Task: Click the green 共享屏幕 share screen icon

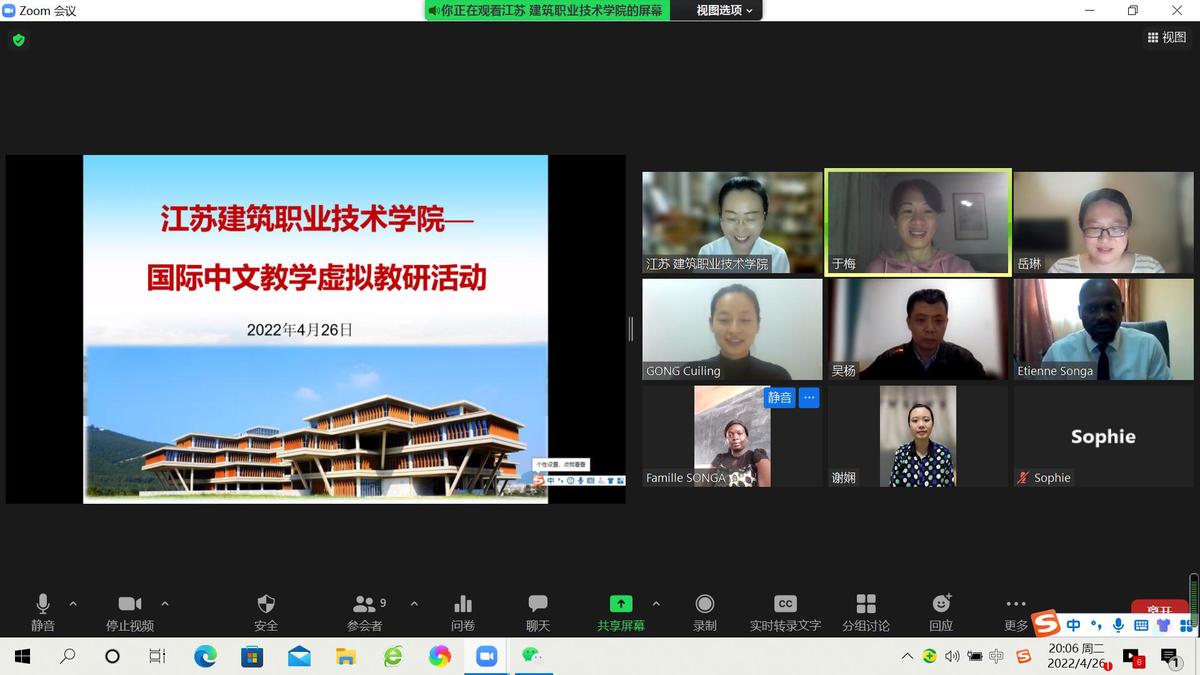Action: 621,604
